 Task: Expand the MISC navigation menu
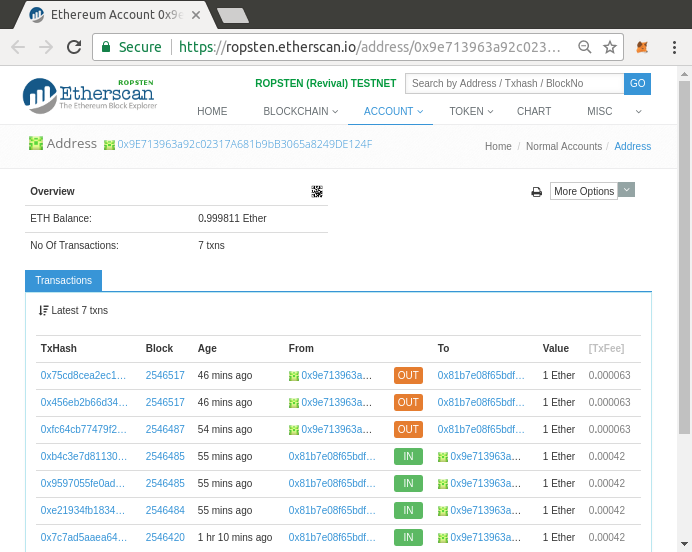coord(604,111)
